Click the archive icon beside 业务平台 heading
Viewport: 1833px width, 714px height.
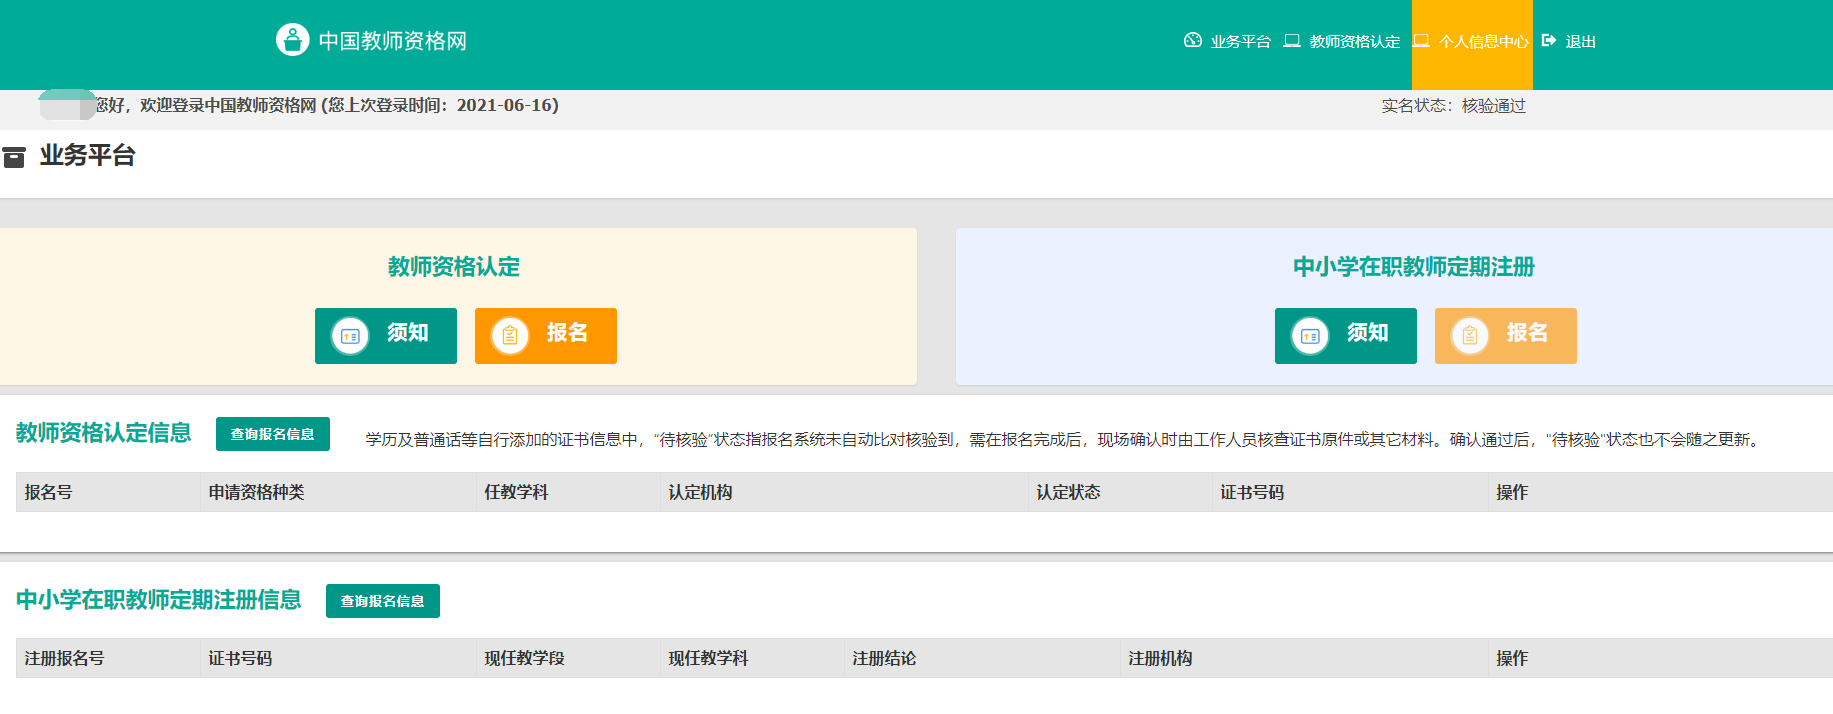[14, 157]
